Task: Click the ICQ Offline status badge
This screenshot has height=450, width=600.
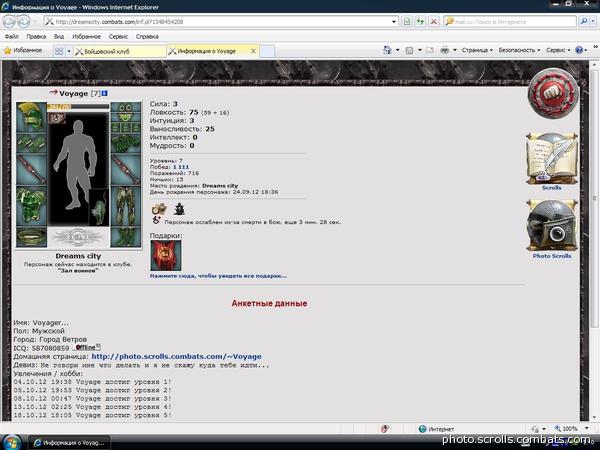Action: pyautogui.click(x=87, y=347)
